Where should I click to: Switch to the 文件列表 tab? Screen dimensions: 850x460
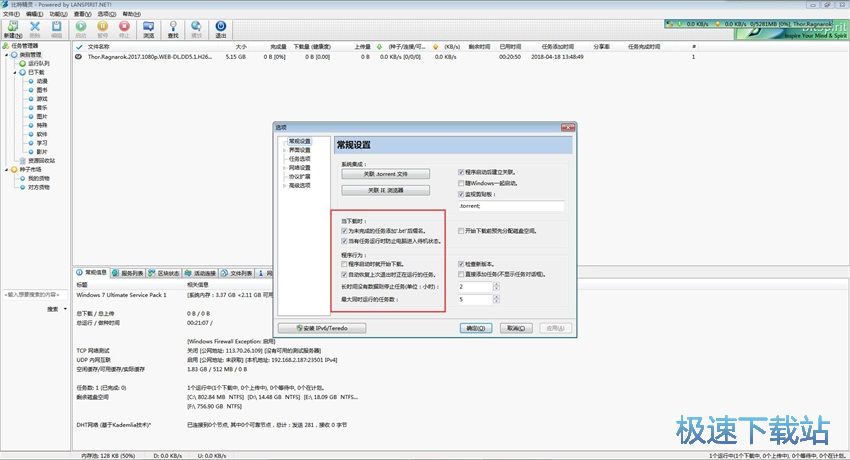237,273
